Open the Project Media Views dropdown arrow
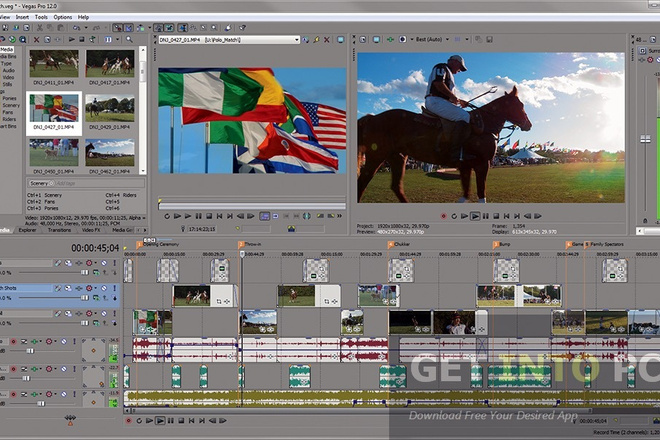This screenshot has width=660, height=440. click(x=117, y=40)
